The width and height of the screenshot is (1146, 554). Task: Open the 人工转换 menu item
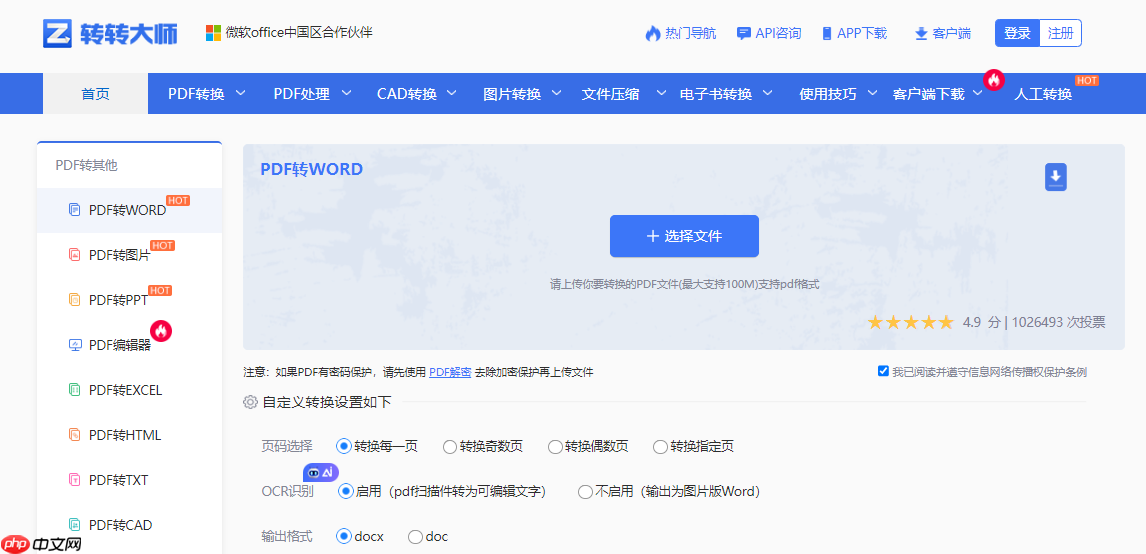(x=1043, y=94)
